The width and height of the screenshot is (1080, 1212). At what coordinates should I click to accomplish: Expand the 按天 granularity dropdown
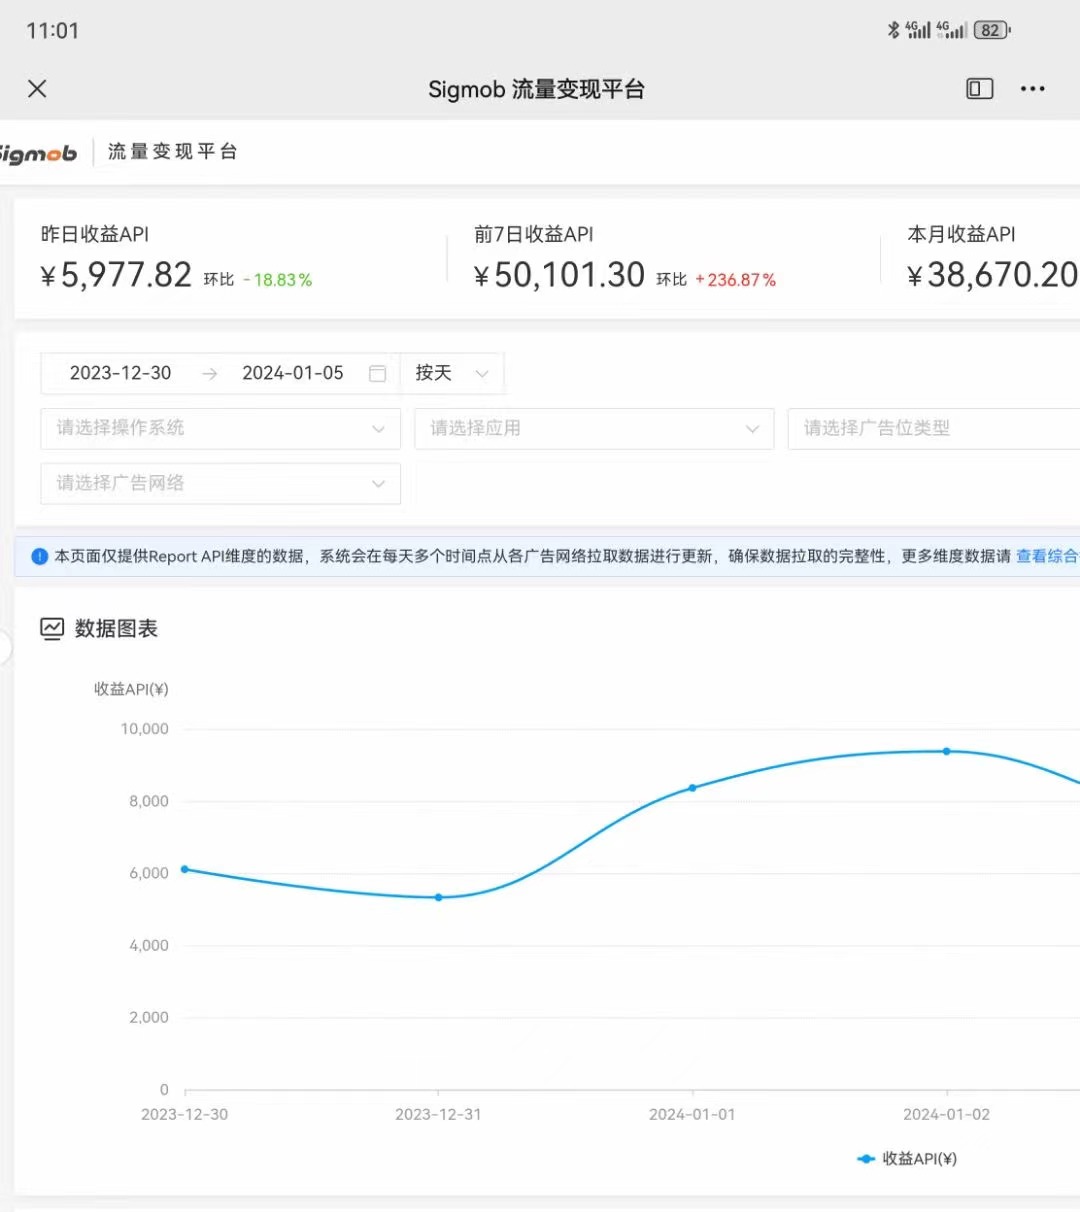[452, 373]
